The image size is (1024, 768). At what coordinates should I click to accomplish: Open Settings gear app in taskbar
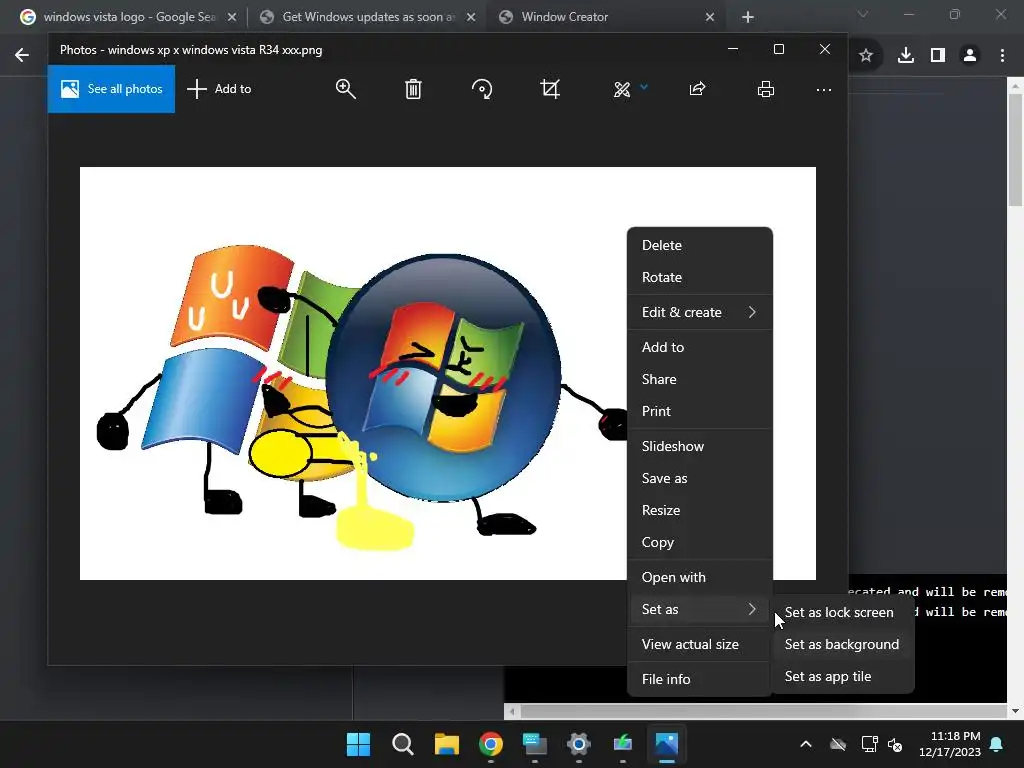(579, 744)
